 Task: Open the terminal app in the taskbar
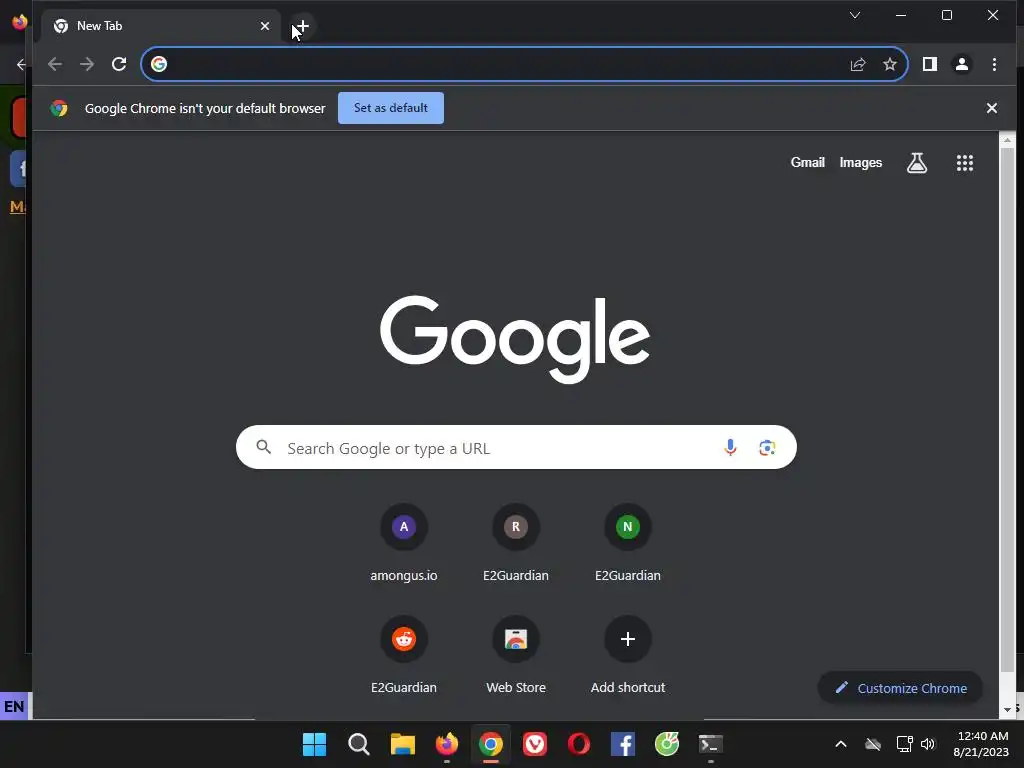coord(711,744)
